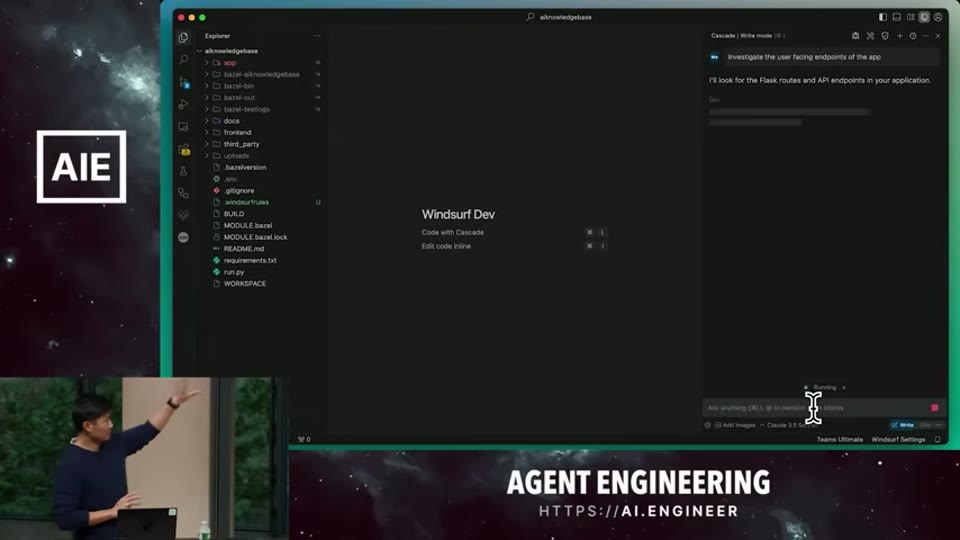Open the bottom-most round activity bar icon

[x=183, y=237]
